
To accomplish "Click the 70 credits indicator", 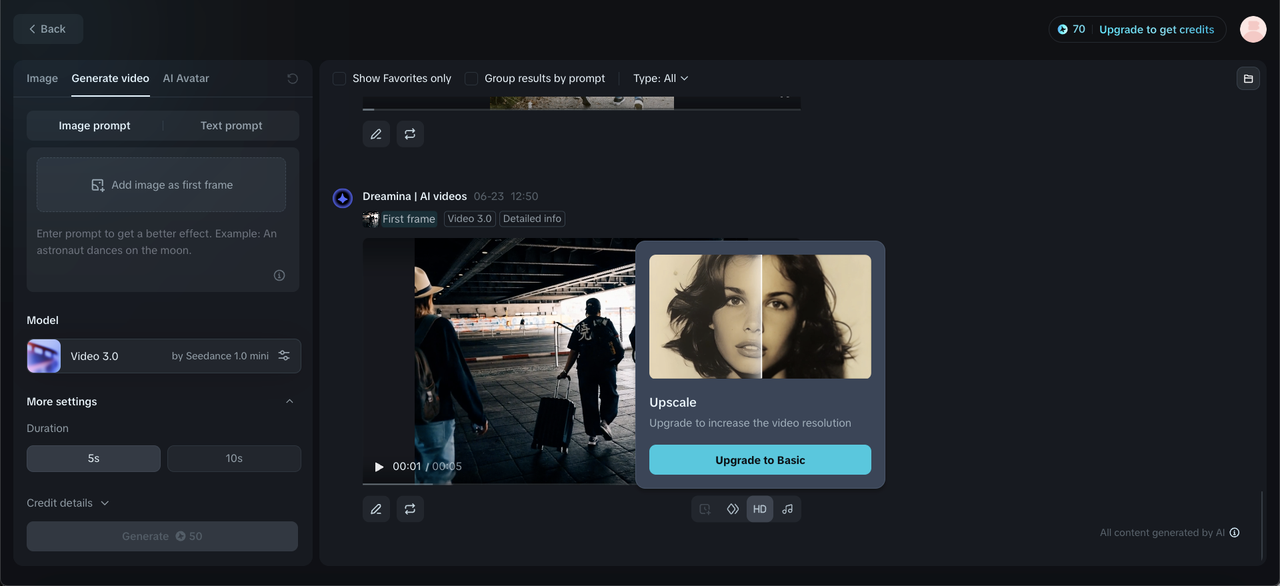I will point(1071,29).
